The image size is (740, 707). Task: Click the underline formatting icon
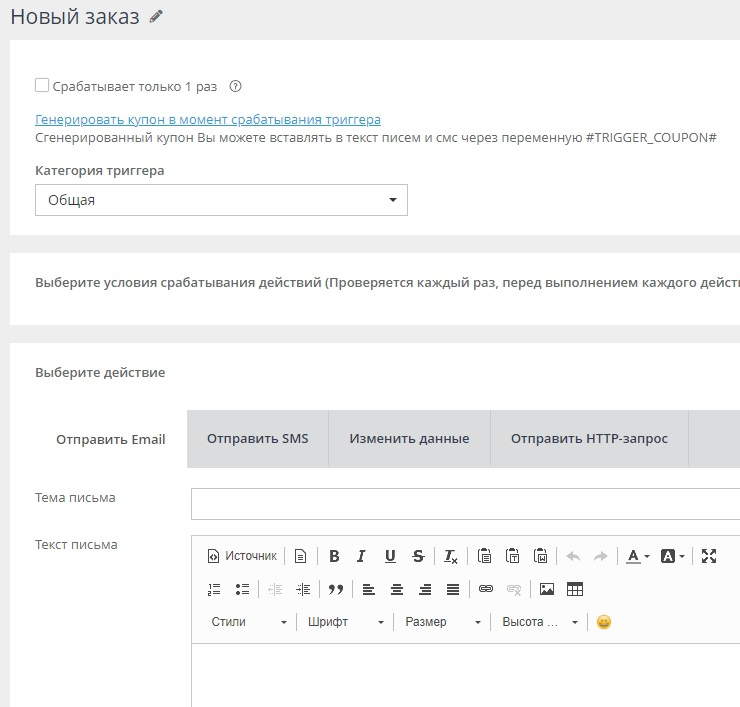390,557
